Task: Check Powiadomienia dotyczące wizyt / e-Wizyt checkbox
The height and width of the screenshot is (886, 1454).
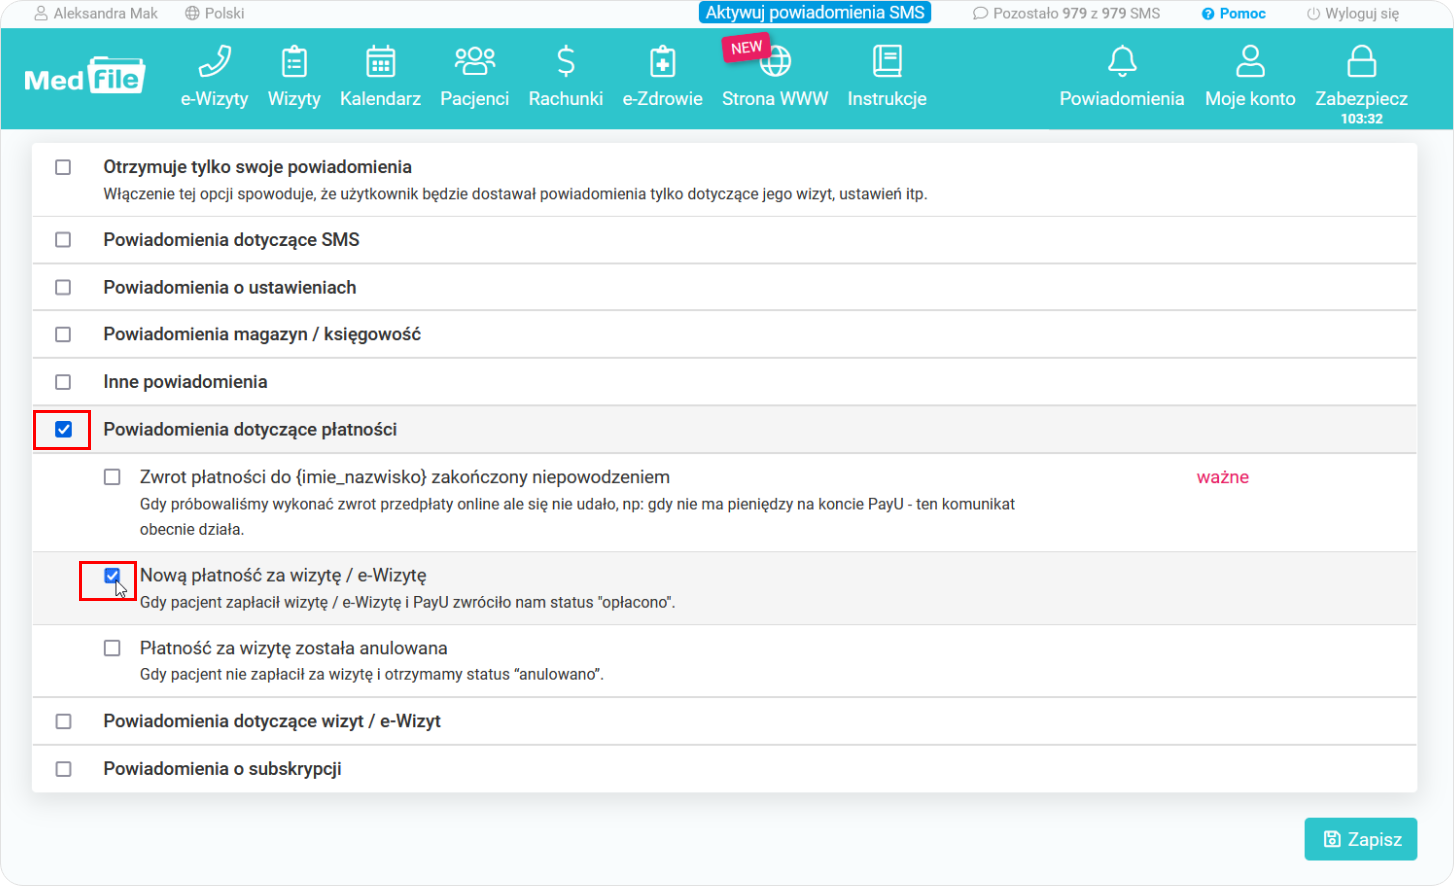Action: click(63, 721)
